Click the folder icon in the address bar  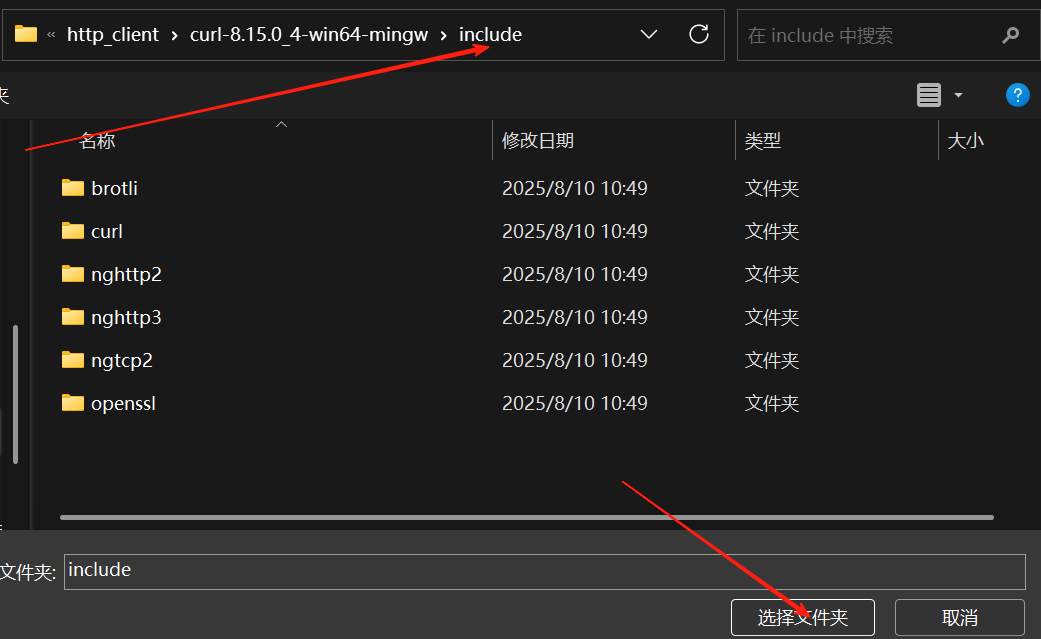point(25,33)
